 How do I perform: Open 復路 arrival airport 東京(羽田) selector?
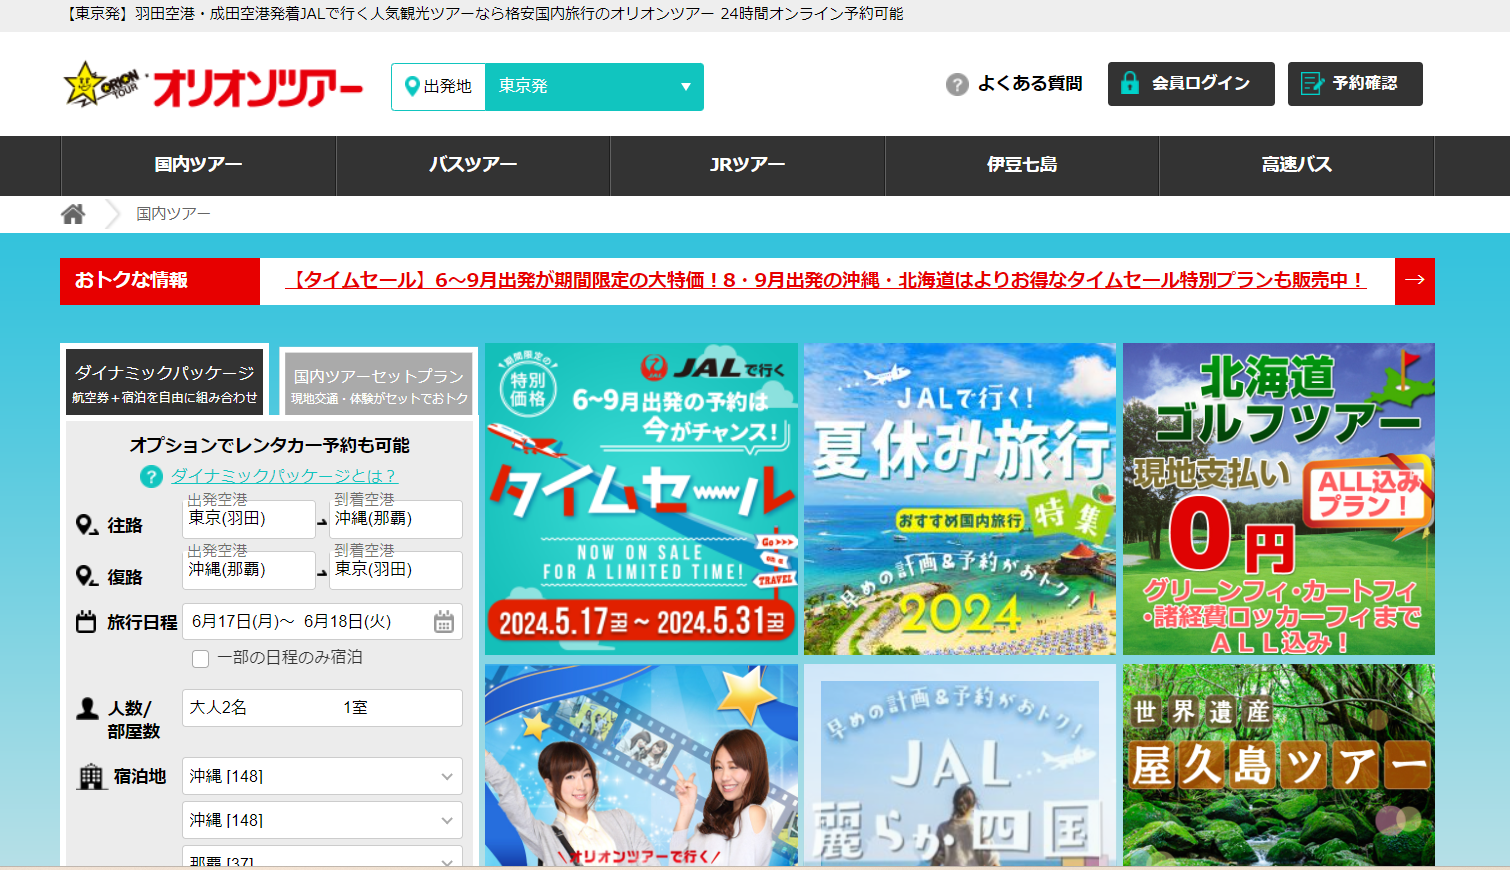396,570
